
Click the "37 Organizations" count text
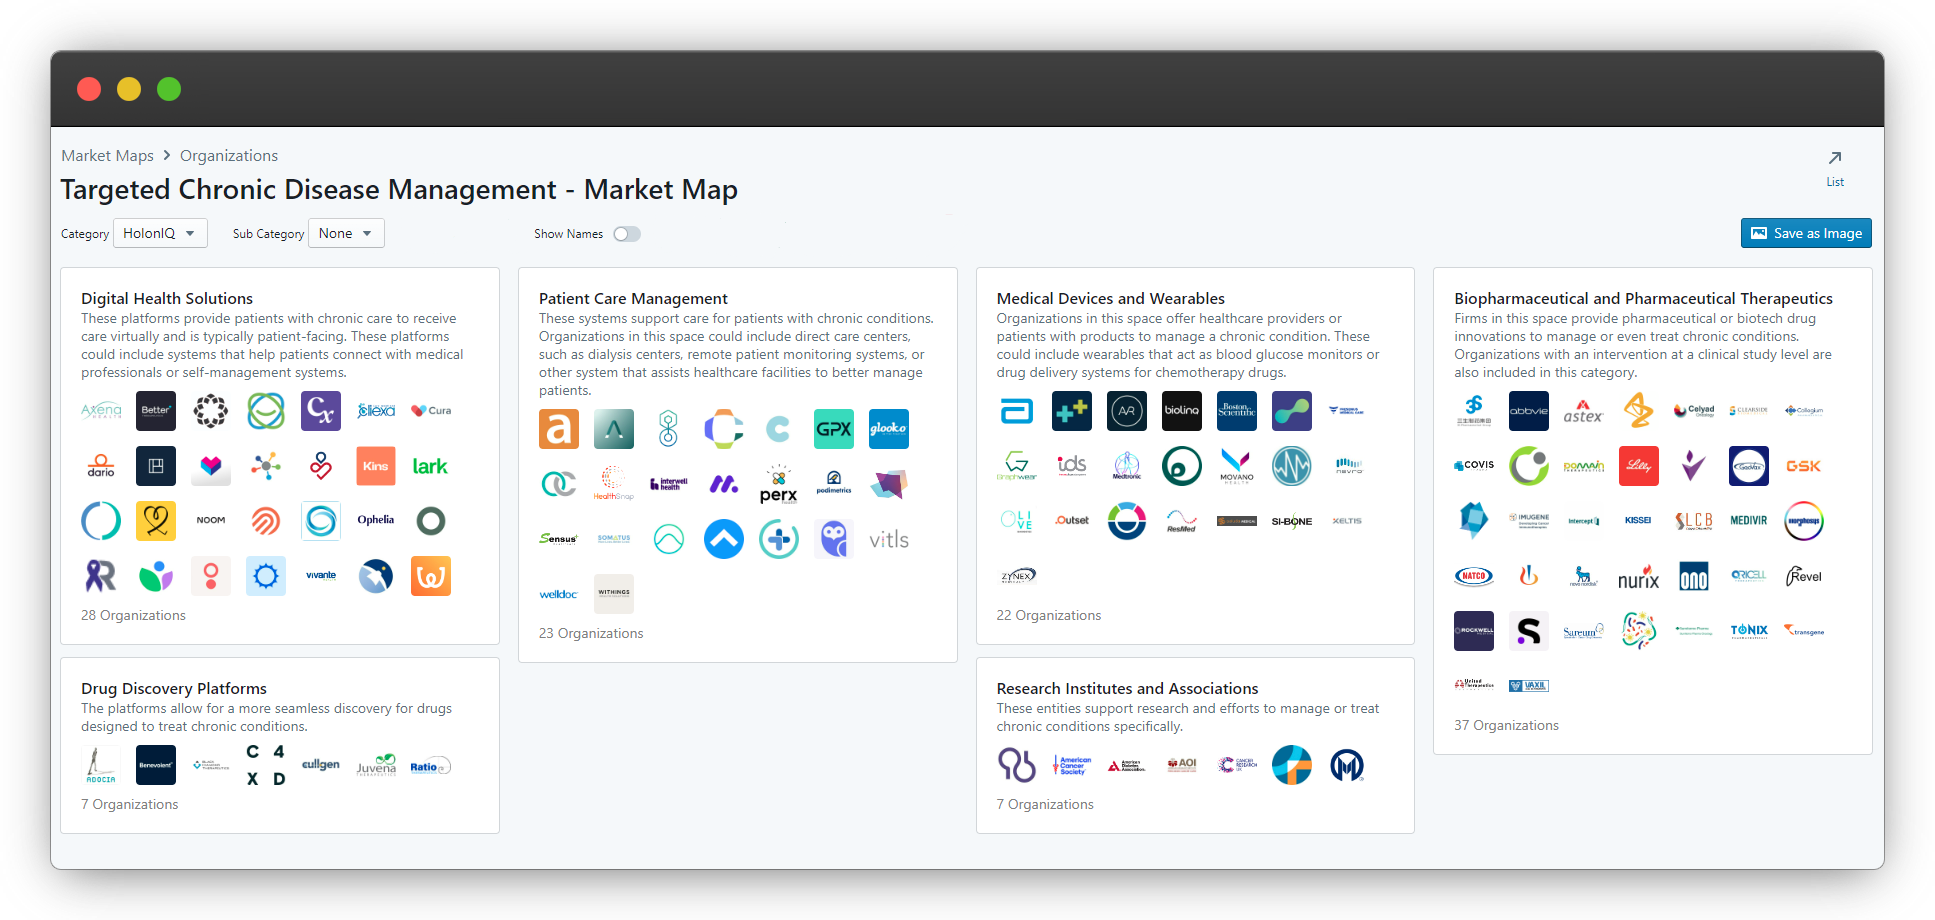(1506, 725)
